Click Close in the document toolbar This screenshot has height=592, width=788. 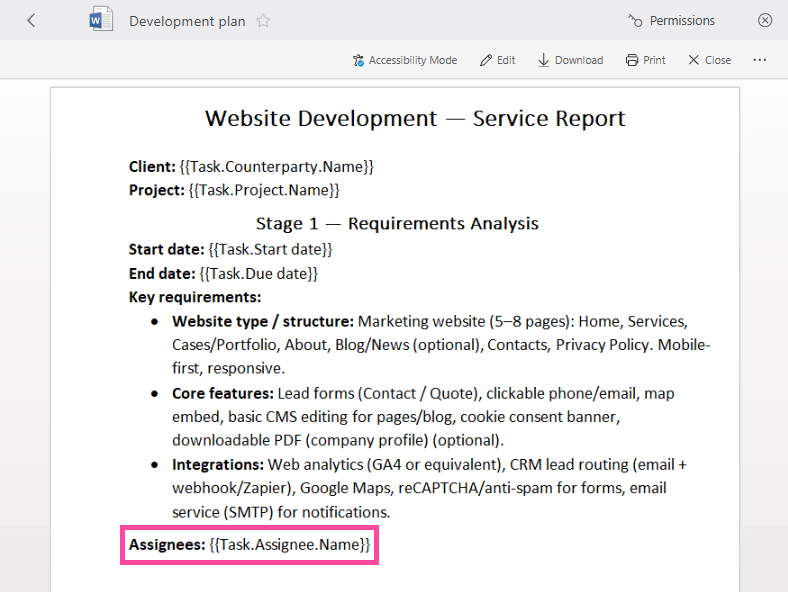(709, 60)
